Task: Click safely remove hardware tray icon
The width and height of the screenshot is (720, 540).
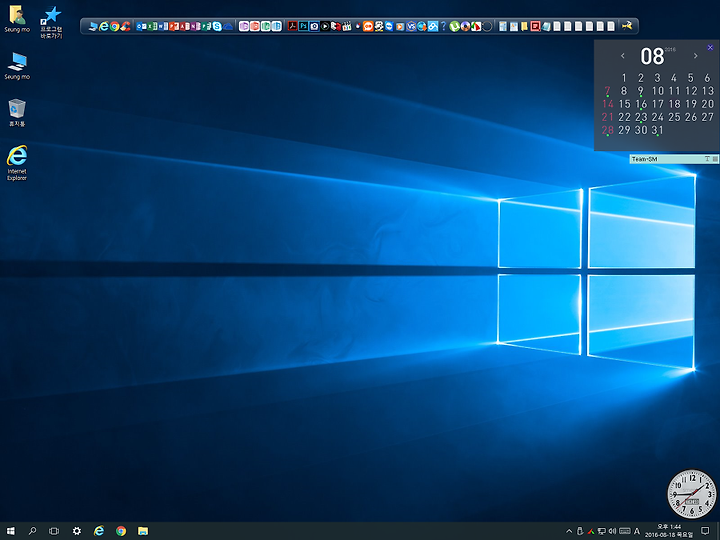Action: (580, 531)
